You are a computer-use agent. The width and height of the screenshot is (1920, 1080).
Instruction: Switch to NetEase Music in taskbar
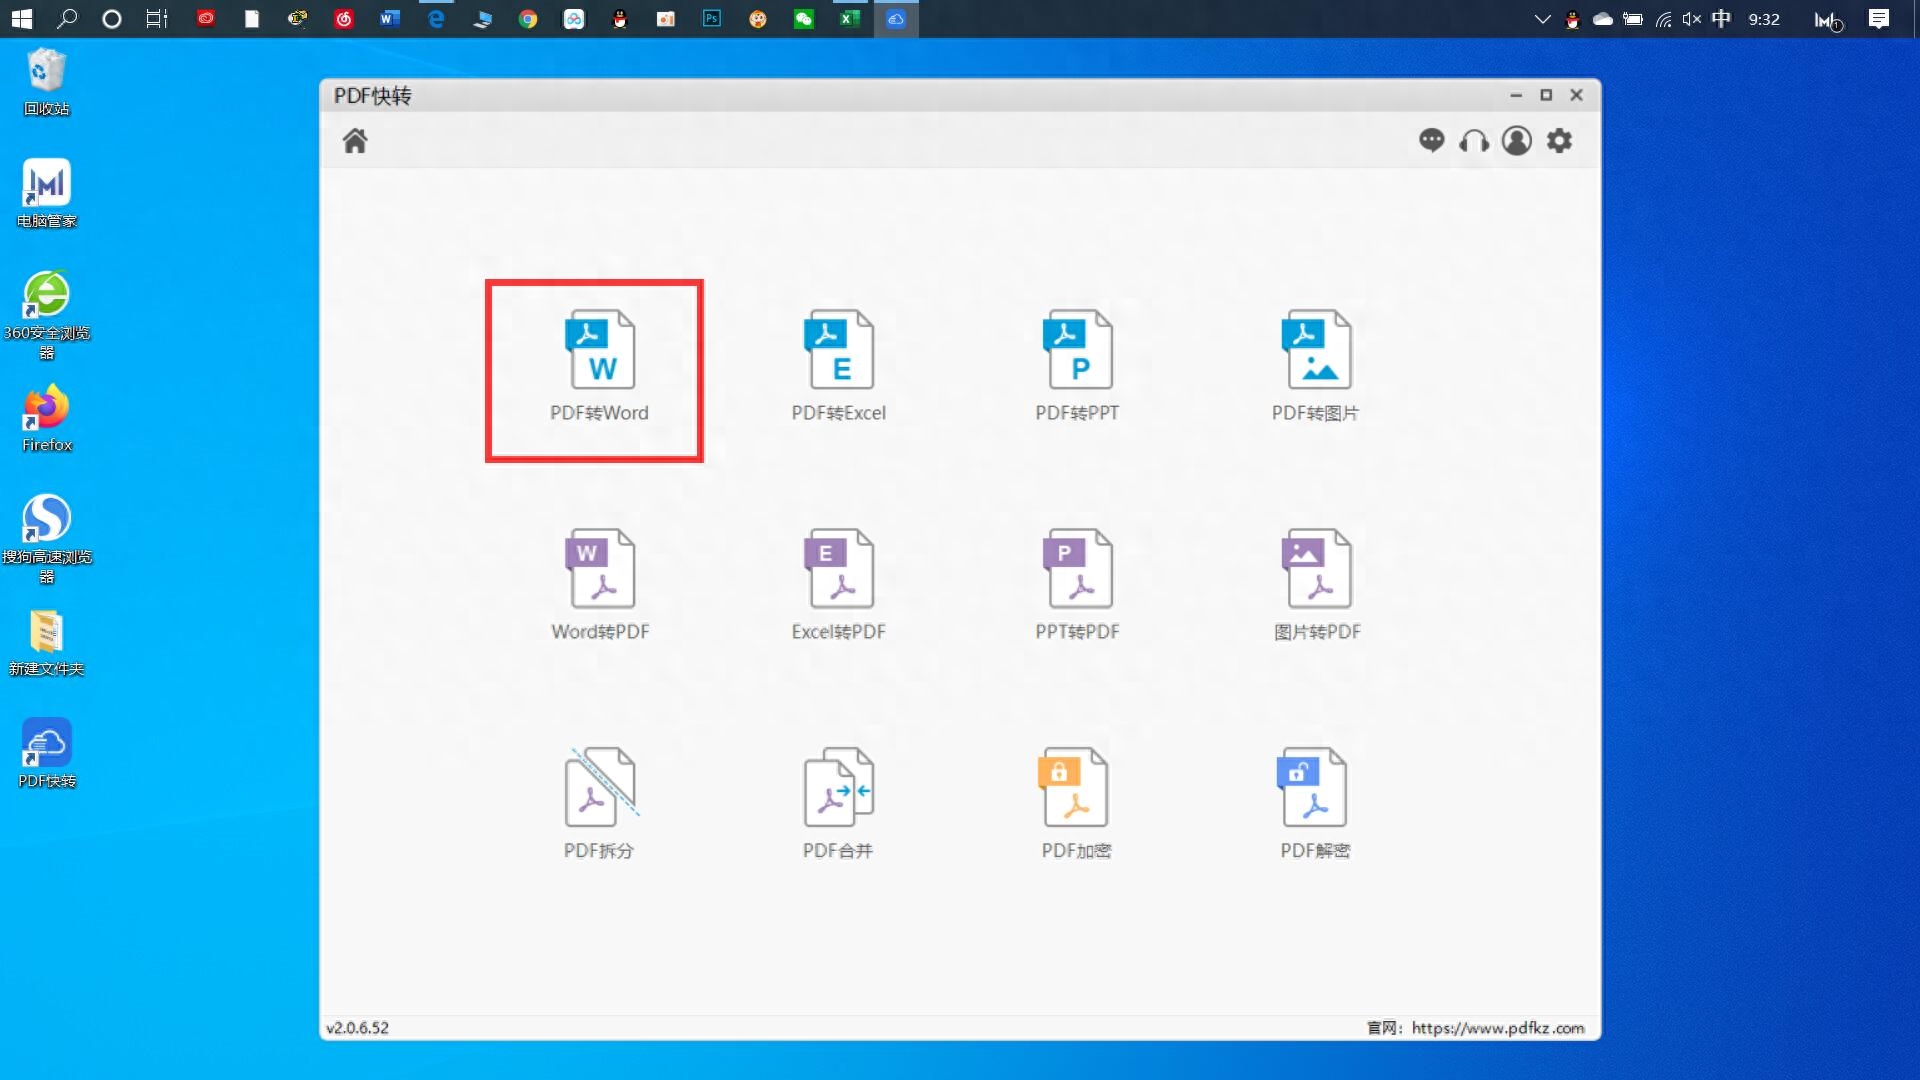tap(344, 19)
